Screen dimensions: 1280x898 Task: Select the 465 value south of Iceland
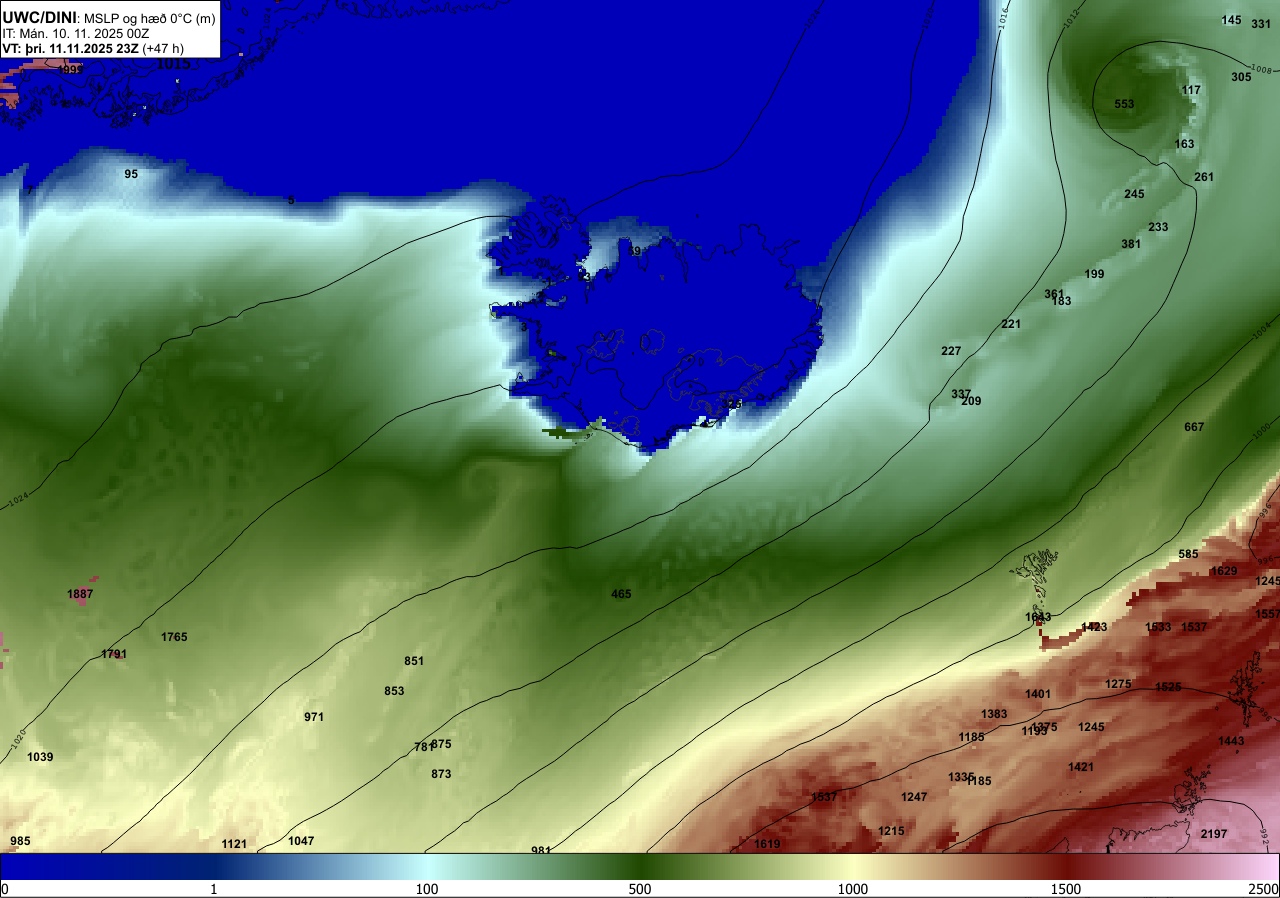621,594
